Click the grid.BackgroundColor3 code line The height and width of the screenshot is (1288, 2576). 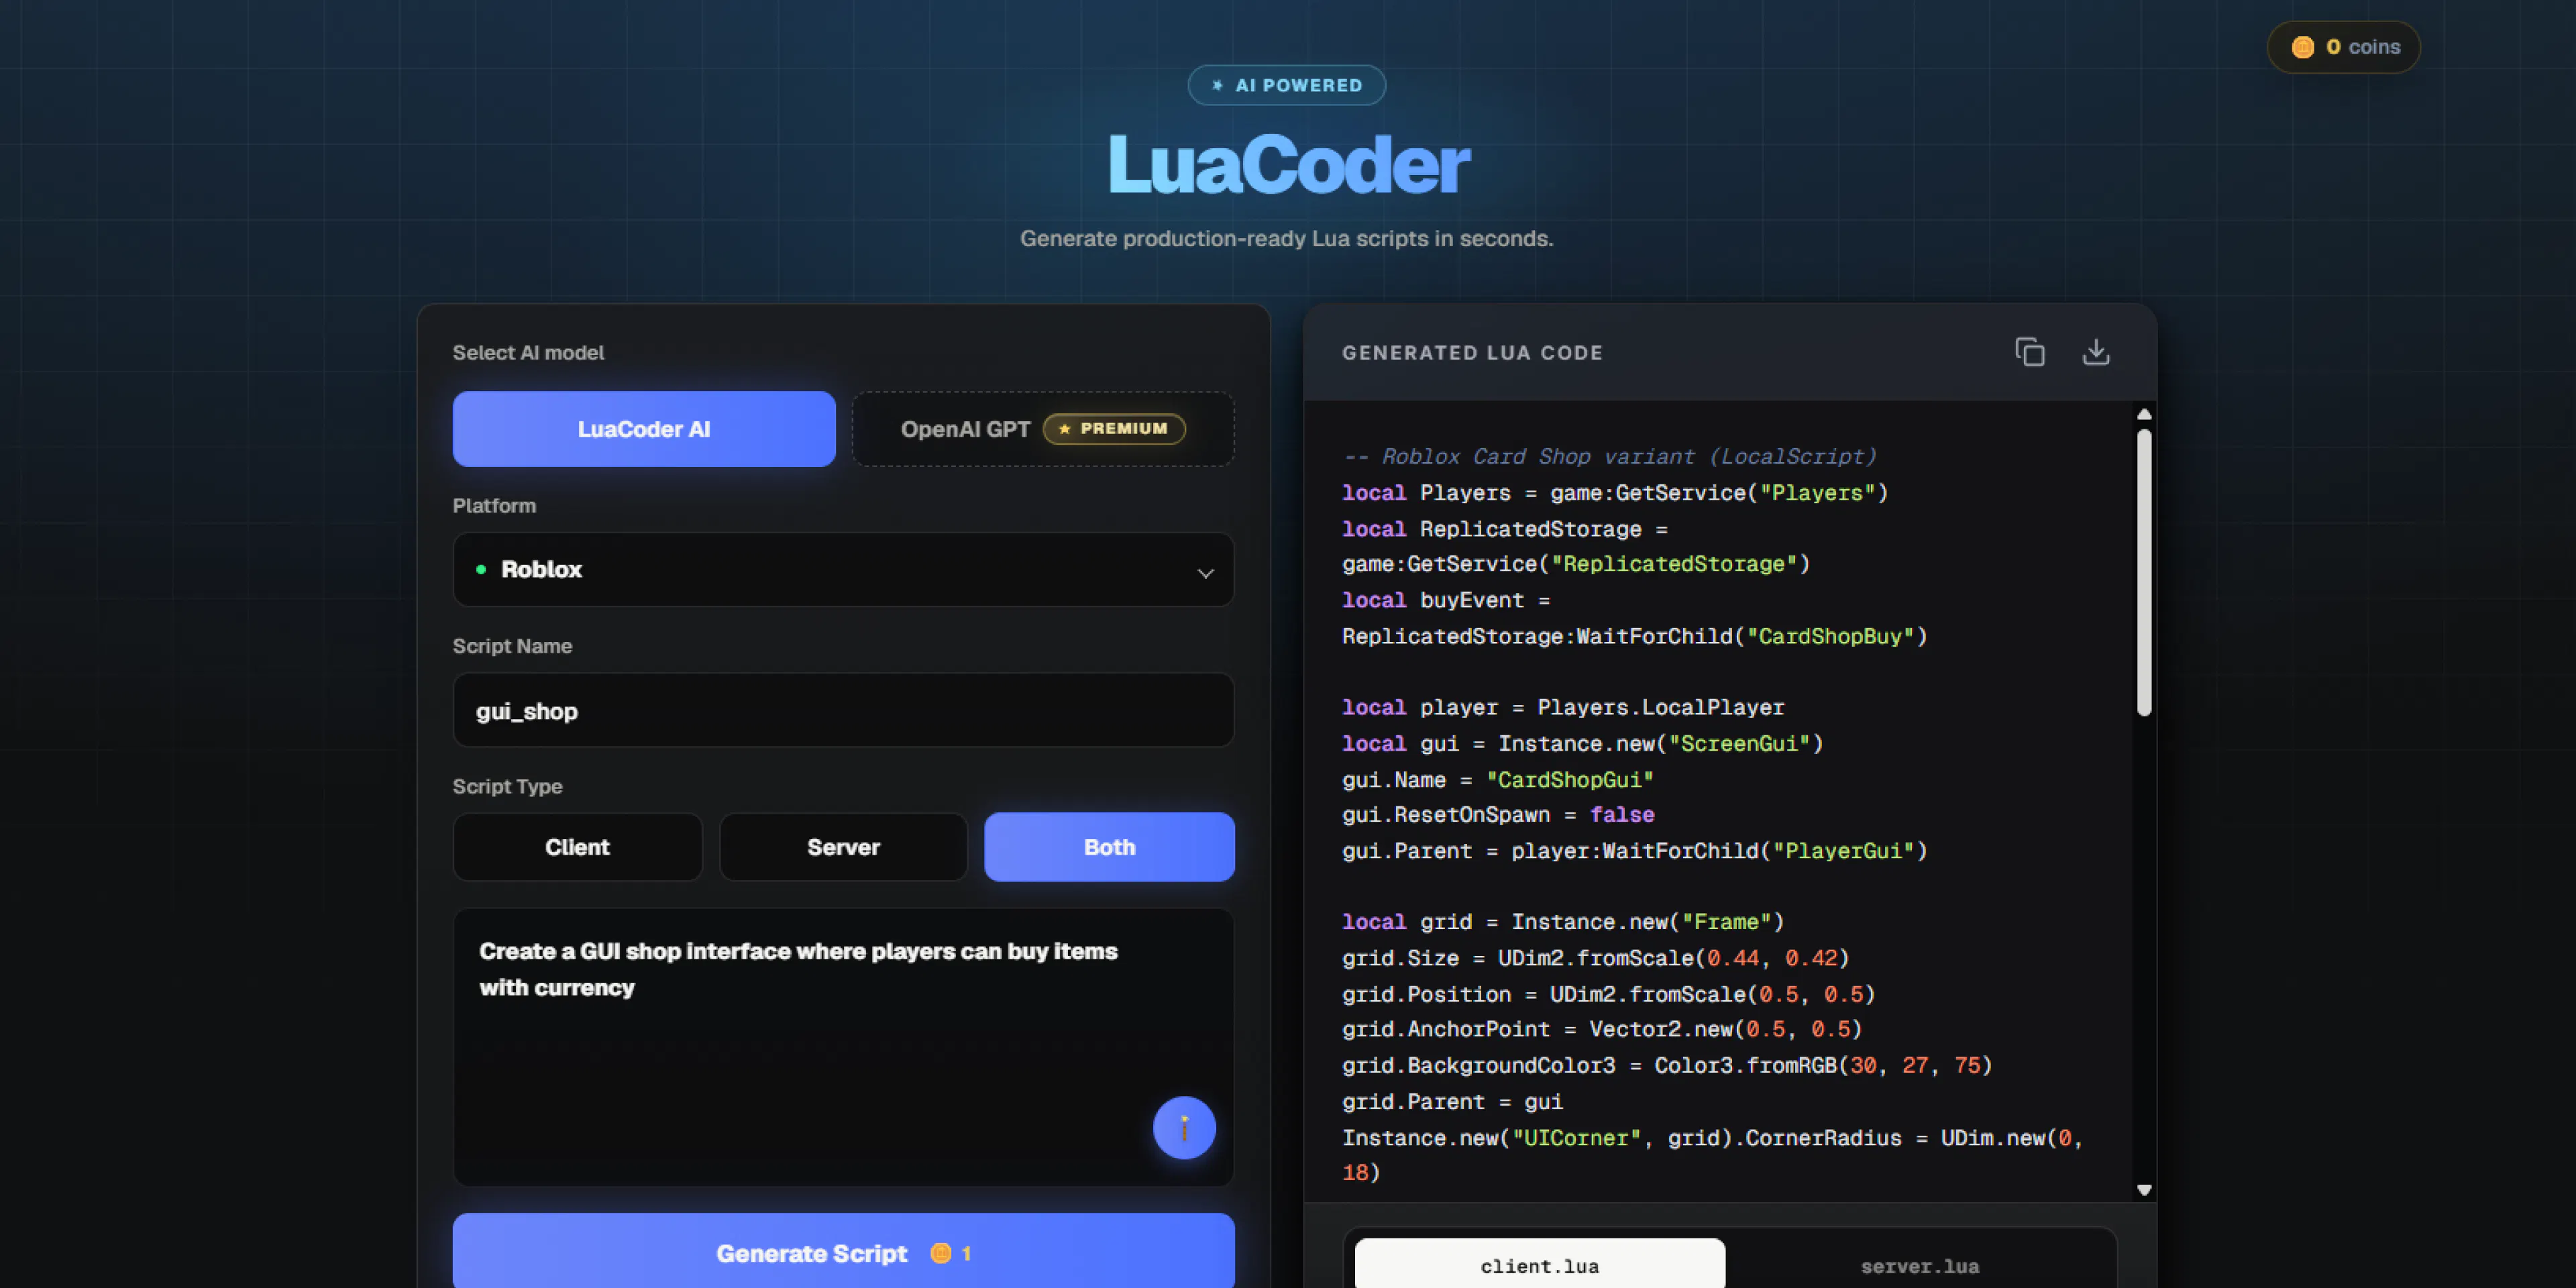(x=1667, y=1065)
